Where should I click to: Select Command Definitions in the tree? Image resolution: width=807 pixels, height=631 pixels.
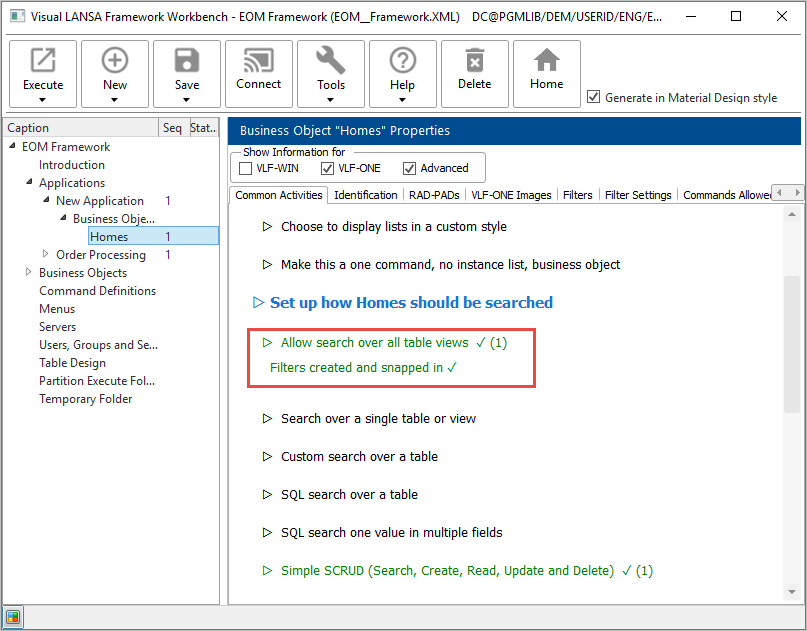(97, 291)
